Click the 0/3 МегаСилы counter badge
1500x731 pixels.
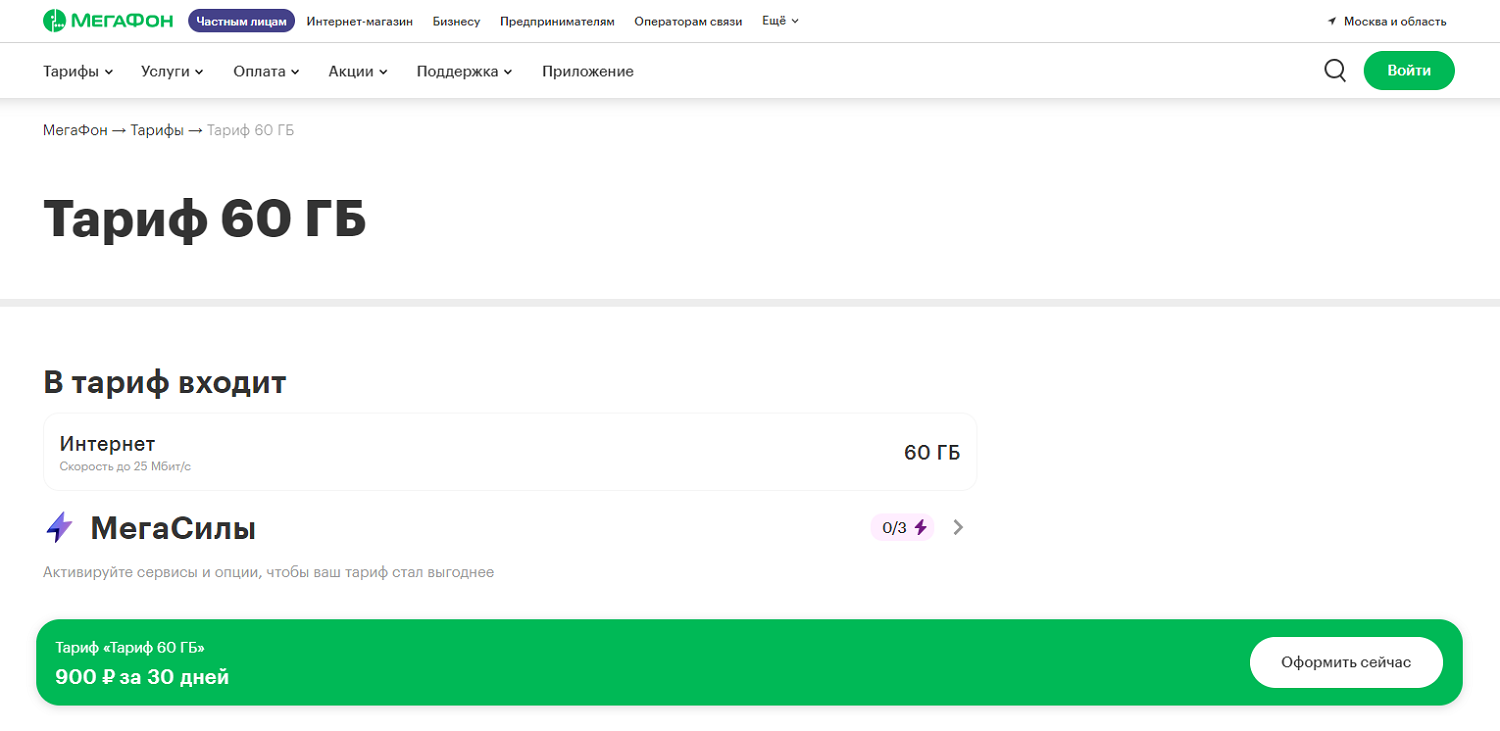click(x=902, y=527)
